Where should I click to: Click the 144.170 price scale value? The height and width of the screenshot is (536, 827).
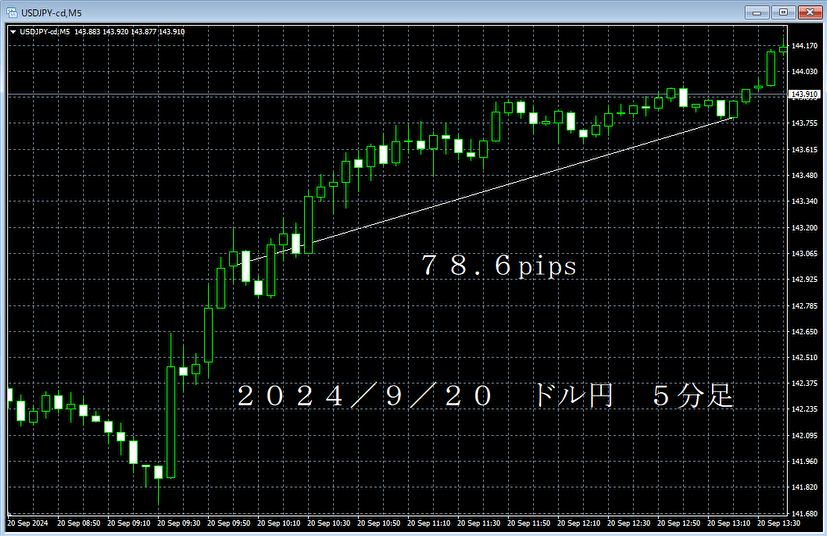(x=804, y=46)
